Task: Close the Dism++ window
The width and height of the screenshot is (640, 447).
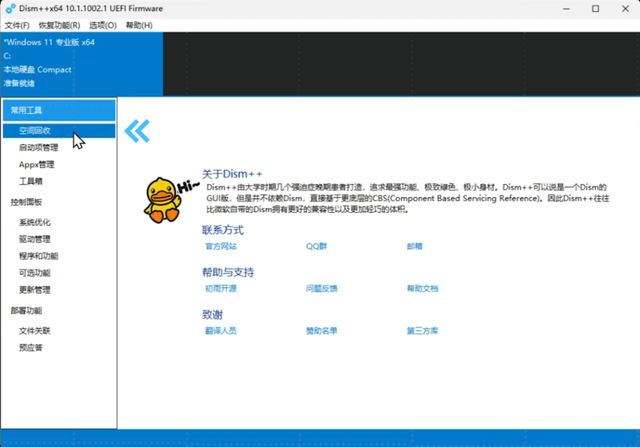Action: (625, 9)
